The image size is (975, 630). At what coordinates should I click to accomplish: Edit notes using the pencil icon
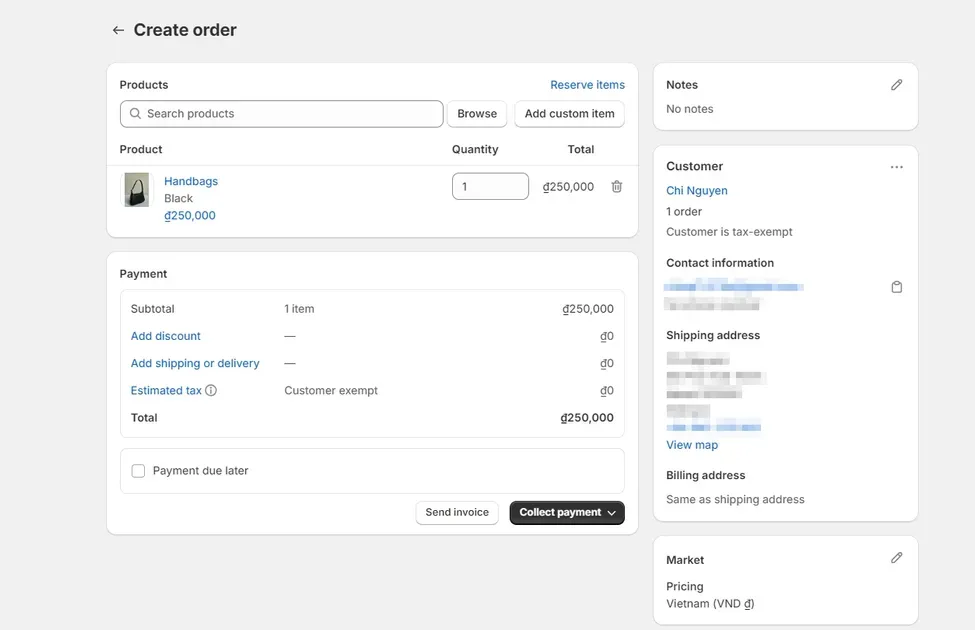(896, 85)
